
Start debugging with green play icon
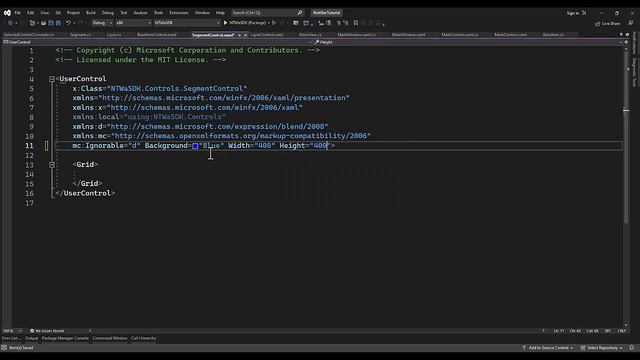(x=225, y=23)
